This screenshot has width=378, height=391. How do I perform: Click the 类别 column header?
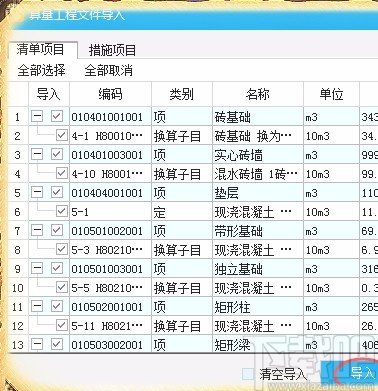pos(182,94)
